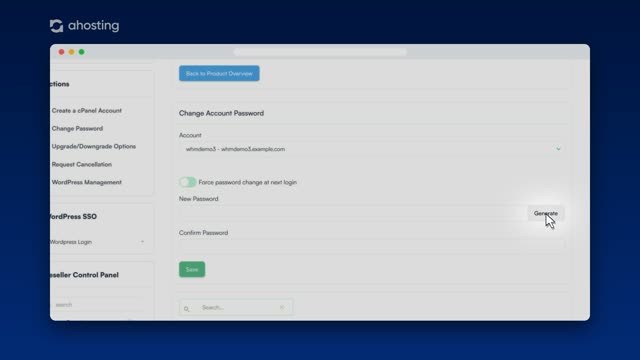Clear the bottom Search... box with X
The height and width of the screenshot is (360, 640).
tap(282, 307)
